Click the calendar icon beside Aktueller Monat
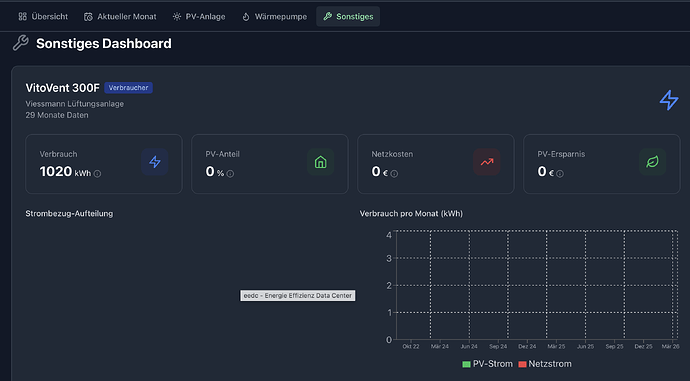 [x=88, y=17]
